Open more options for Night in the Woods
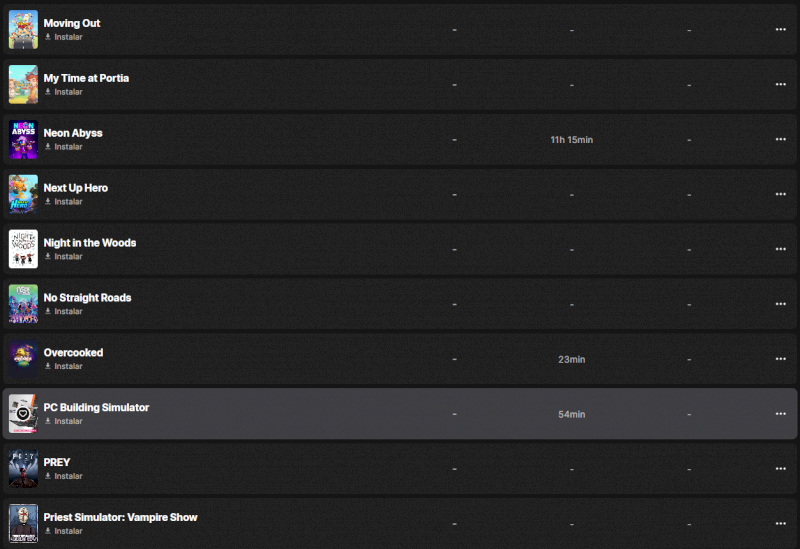Screen dimensions: 800x549 pyautogui.click(x=780, y=249)
